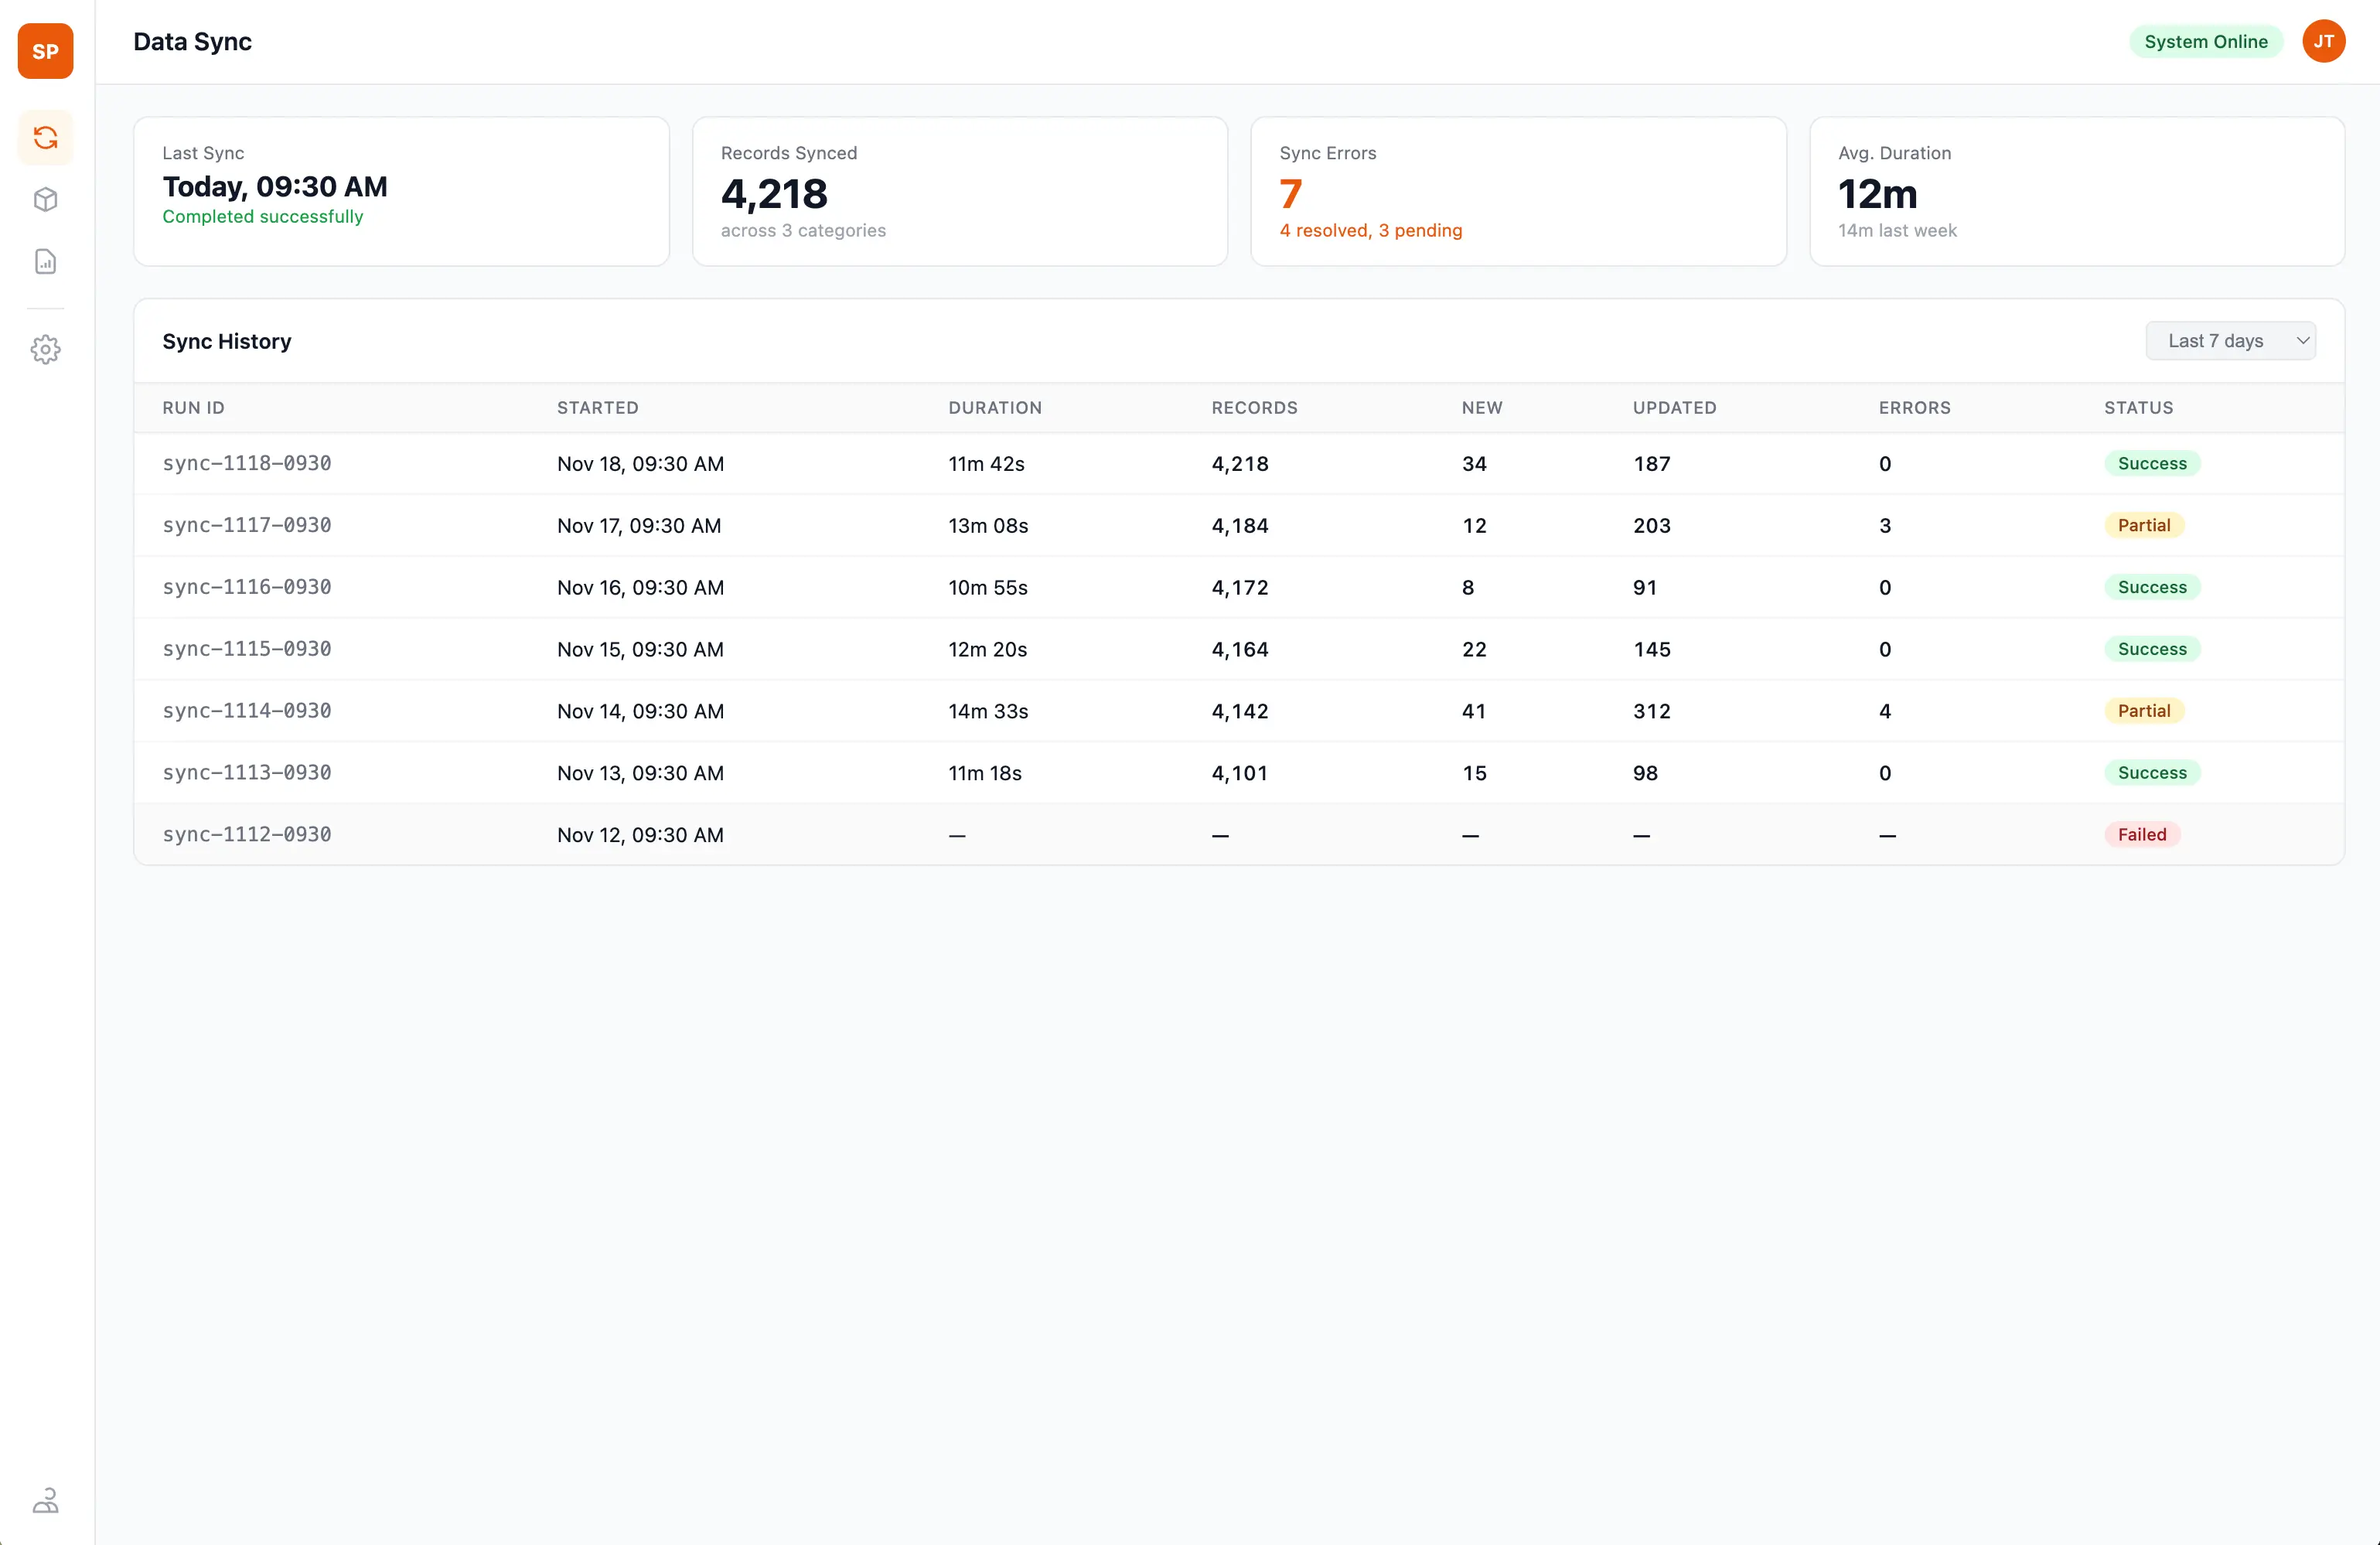This screenshot has height=1545, width=2380.
Task: Sort by the UPDATED column header
Action: click(1674, 407)
